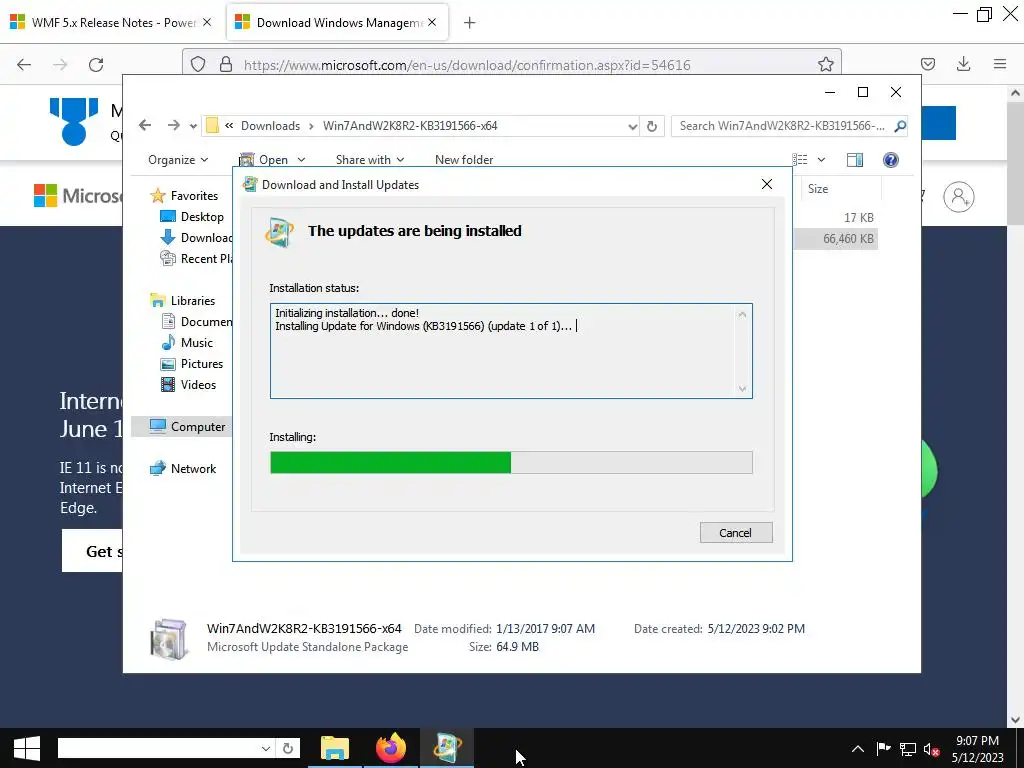Go back in Firefox
Screen dimensions: 1024x768
(x=24, y=65)
